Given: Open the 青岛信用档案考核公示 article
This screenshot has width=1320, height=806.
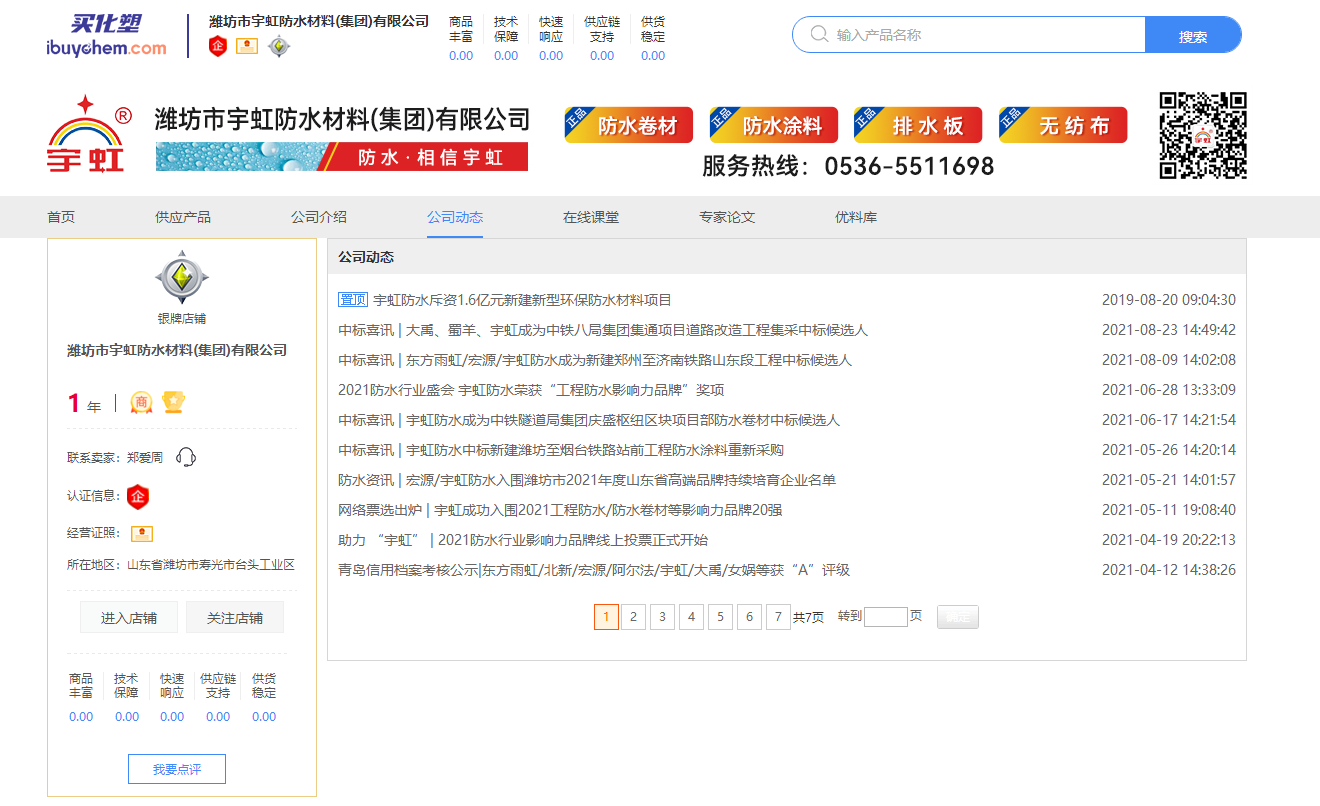Looking at the screenshot, I should pyautogui.click(x=594, y=570).
